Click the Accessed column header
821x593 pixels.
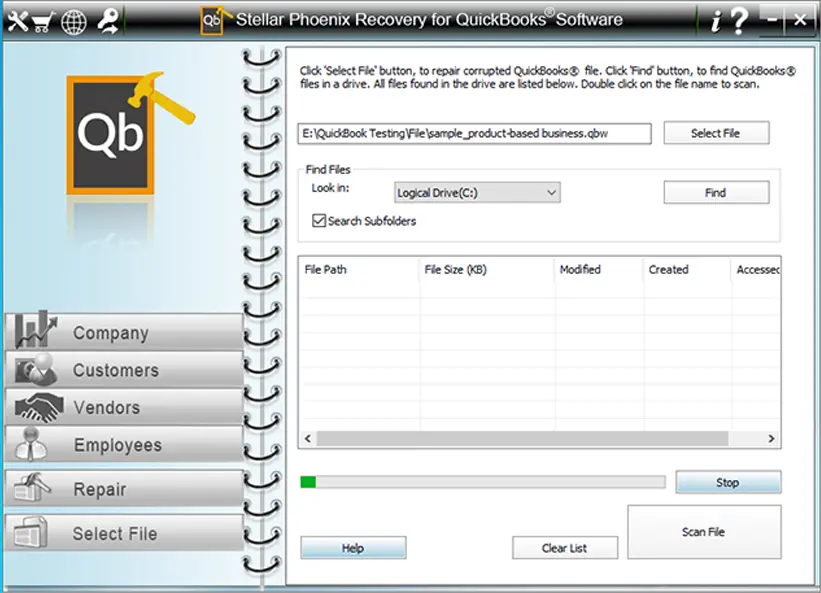tap(756, 270)
